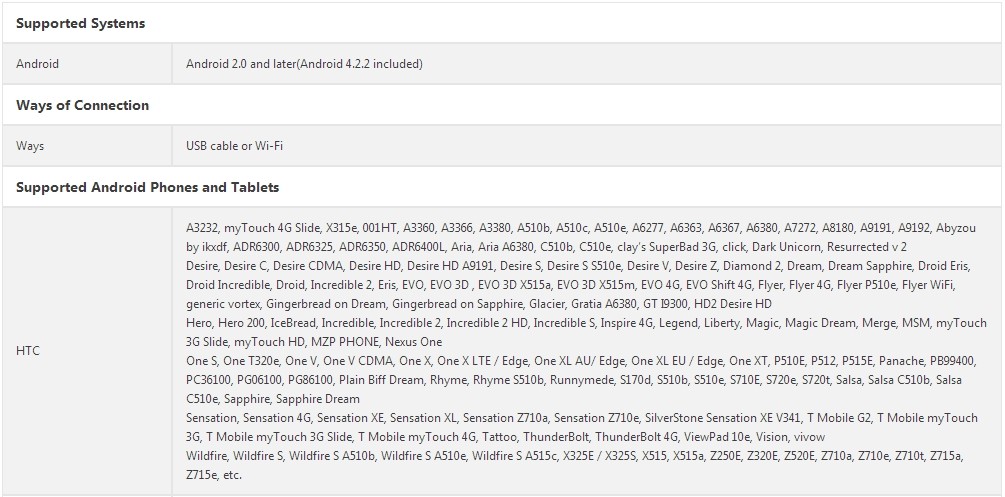Select the HTC brand label
1005x497 pixels.
point(28,351)
